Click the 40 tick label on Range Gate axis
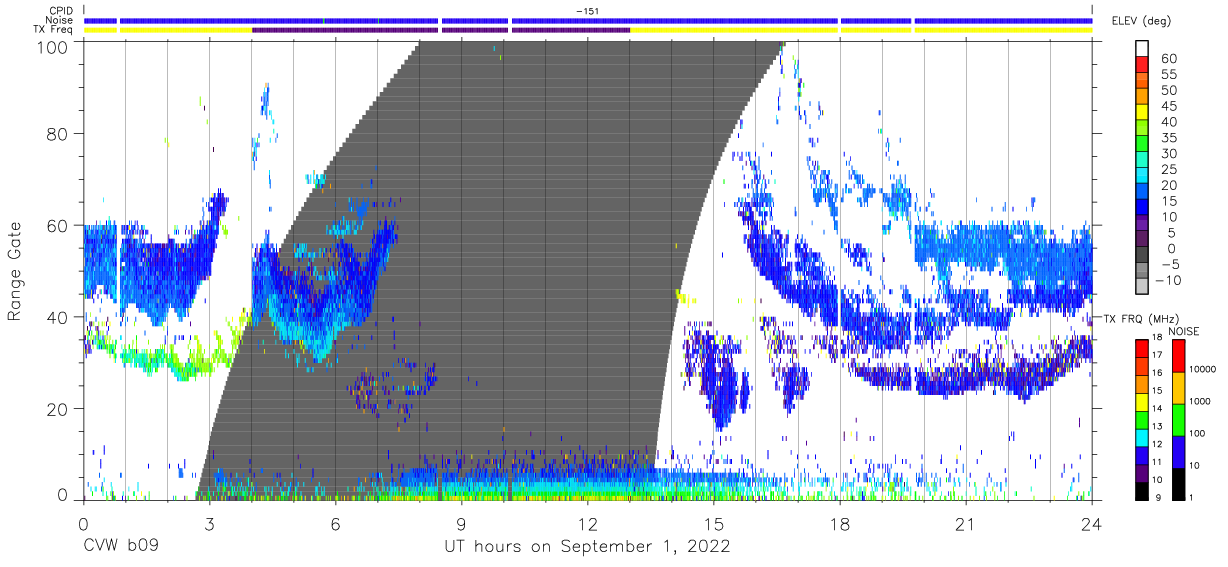The image size is (1228, 567). [x=59, y=317]
